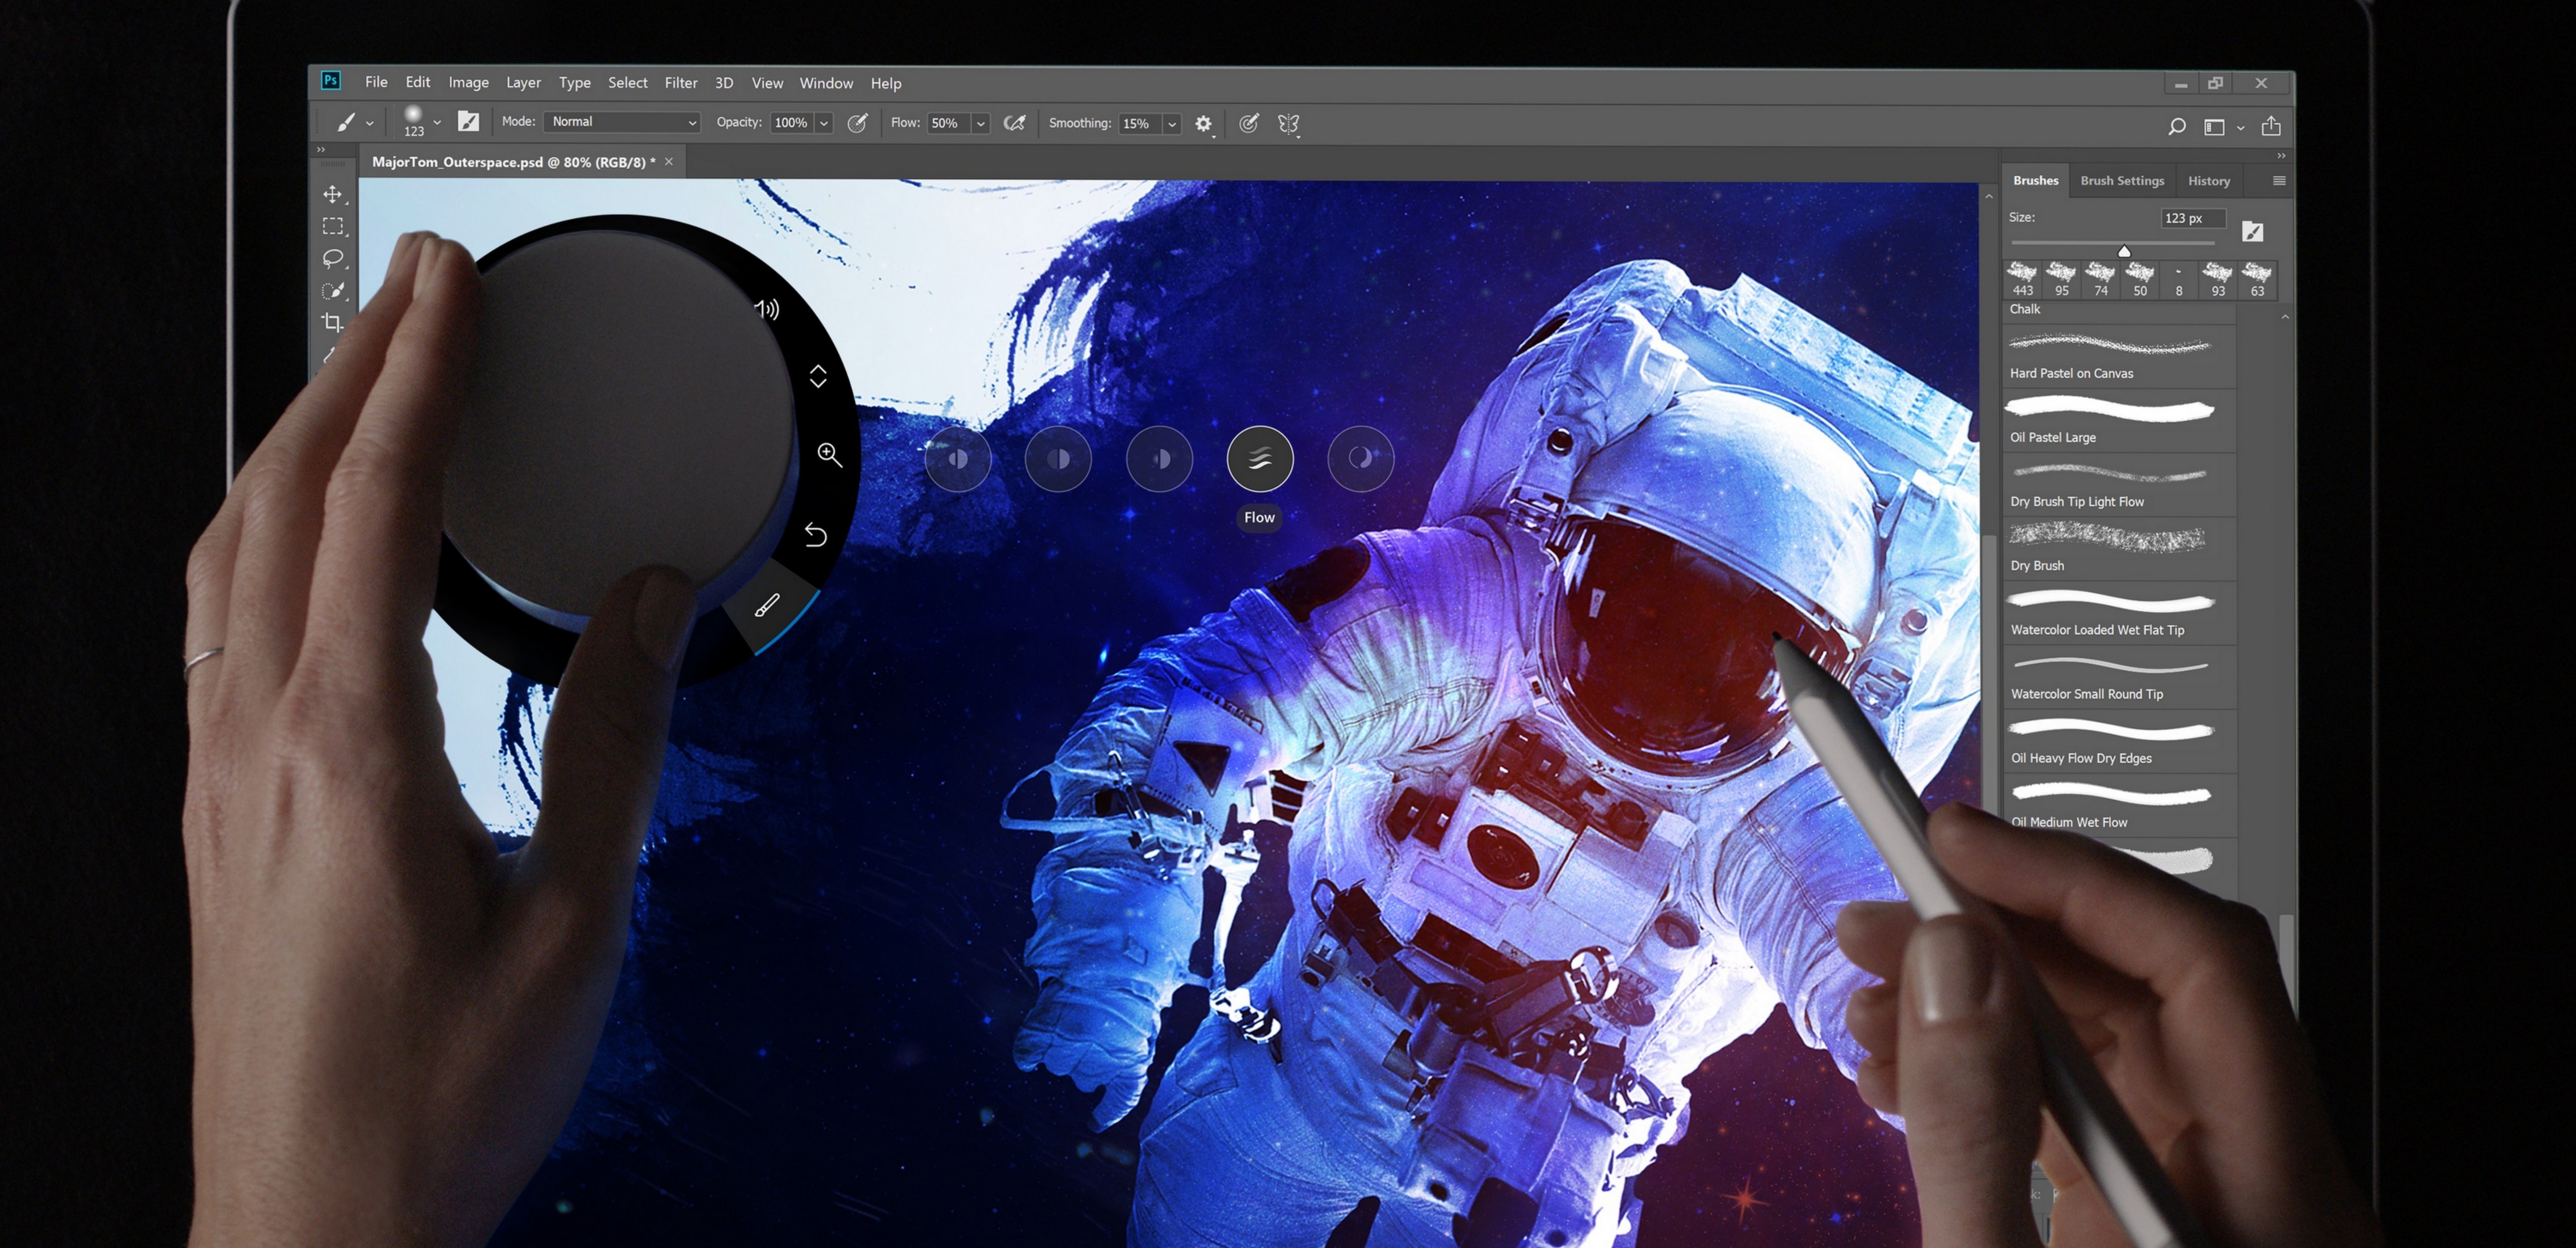This screenshot has height=1248, width=2576.
Task: Select the Hard Pastel on Canvas brush
Action: (x=2120, y=357)
